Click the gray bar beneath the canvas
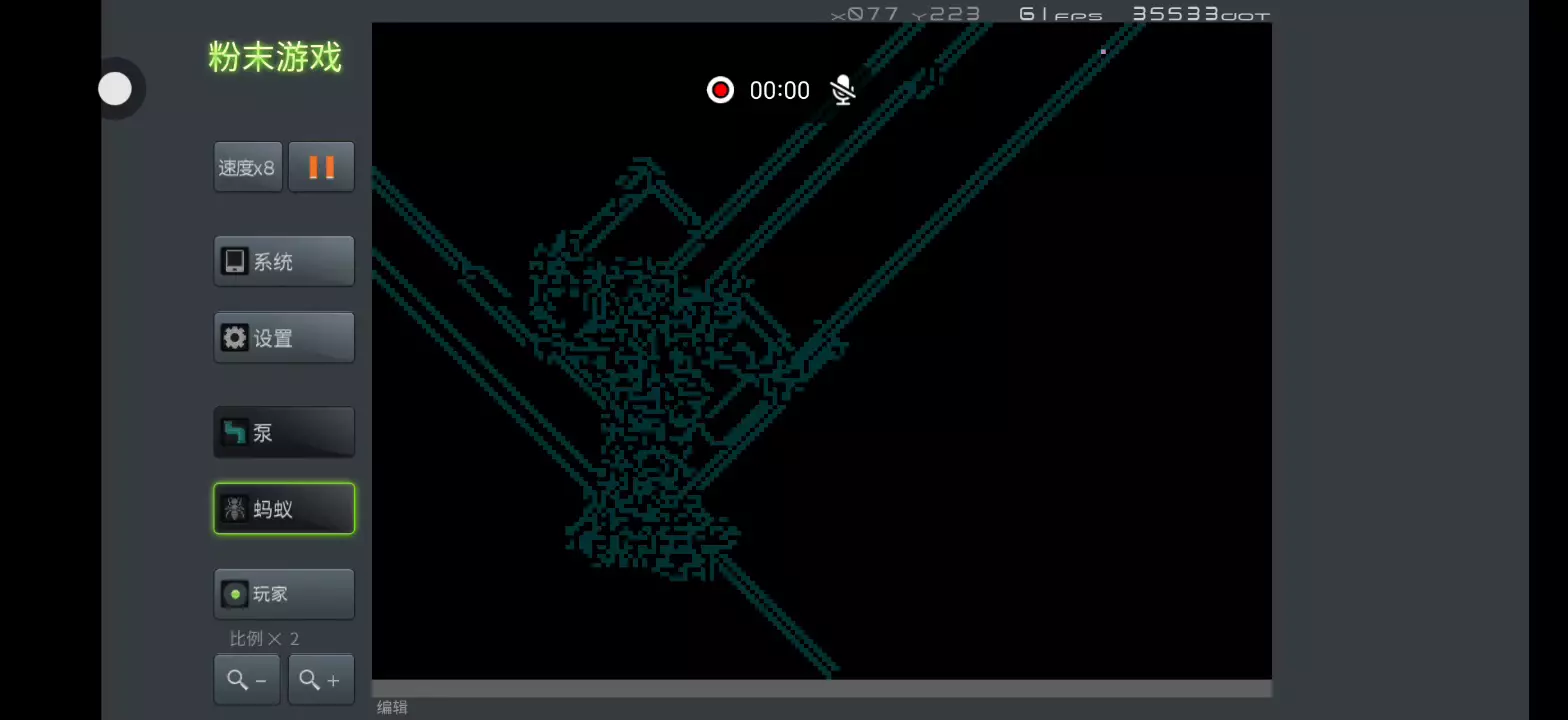Screen dimensions: 1568x720 [822, 689]
